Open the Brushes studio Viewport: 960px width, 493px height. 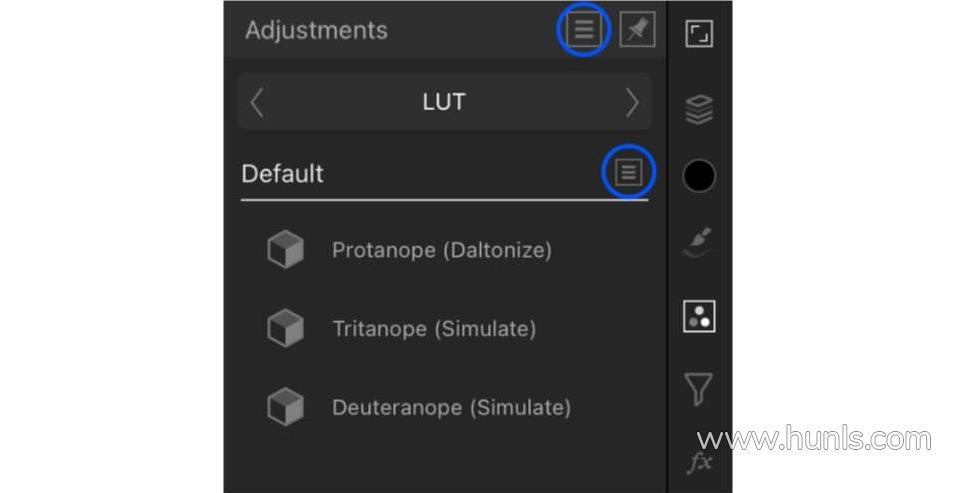699,244
